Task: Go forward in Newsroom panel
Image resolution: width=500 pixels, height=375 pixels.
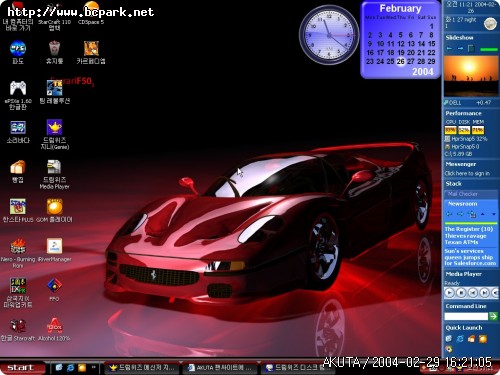Action: click(460, 214)
